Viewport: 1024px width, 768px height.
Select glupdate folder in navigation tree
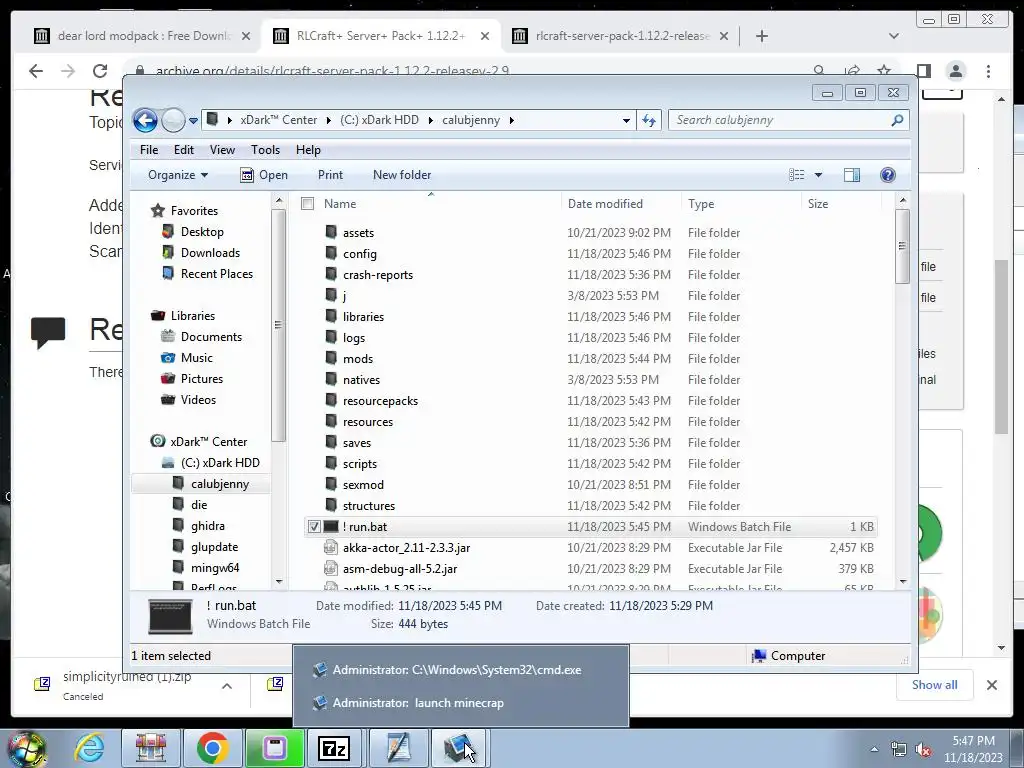[214, 547]
